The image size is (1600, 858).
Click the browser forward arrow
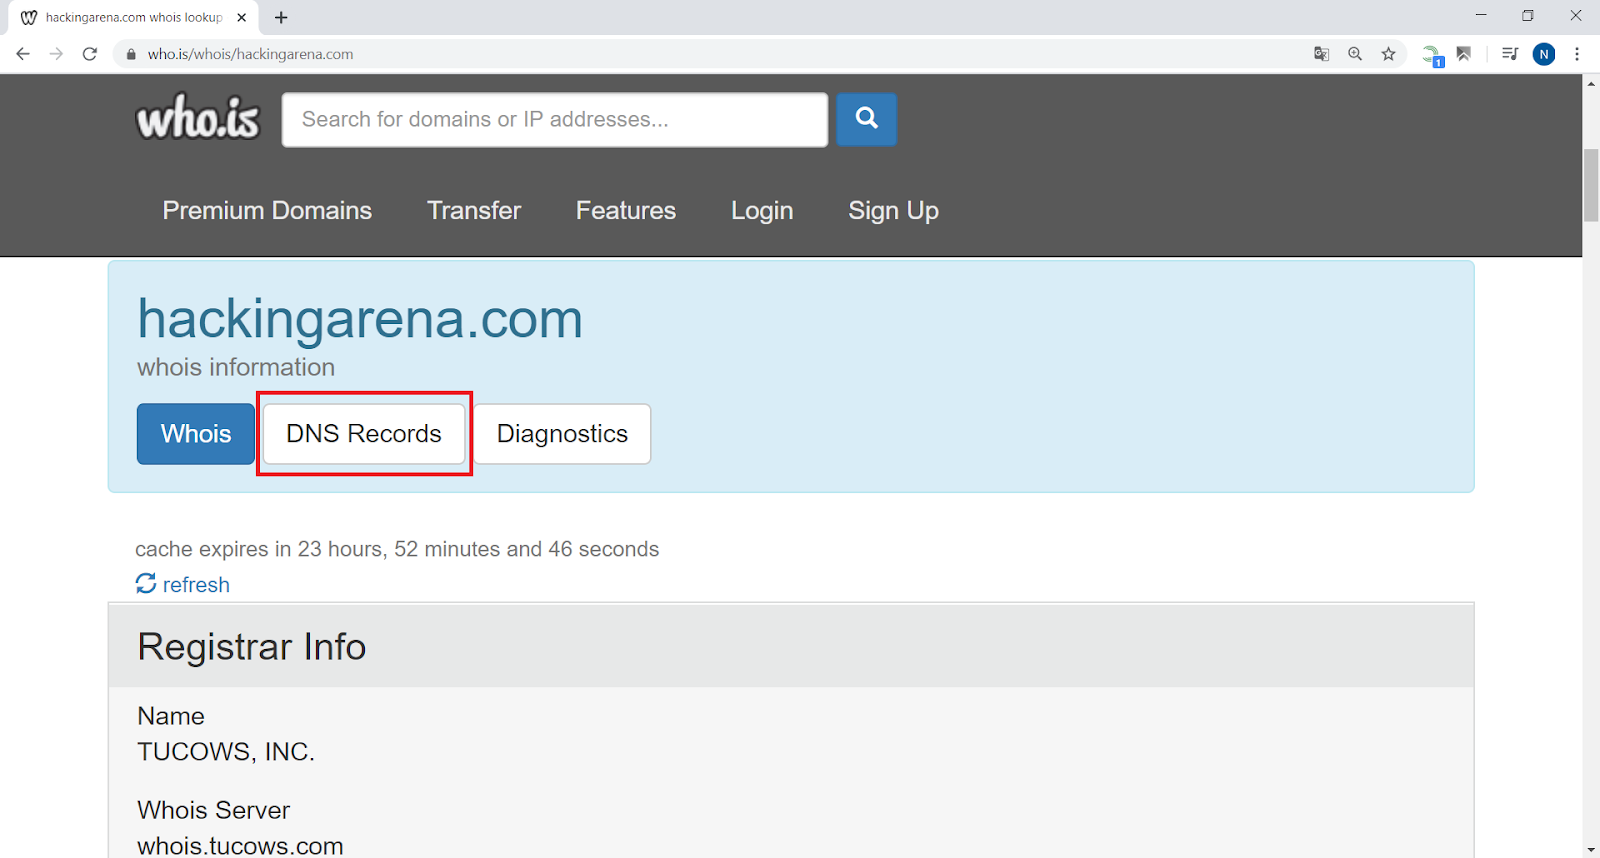tap(56, 54)
